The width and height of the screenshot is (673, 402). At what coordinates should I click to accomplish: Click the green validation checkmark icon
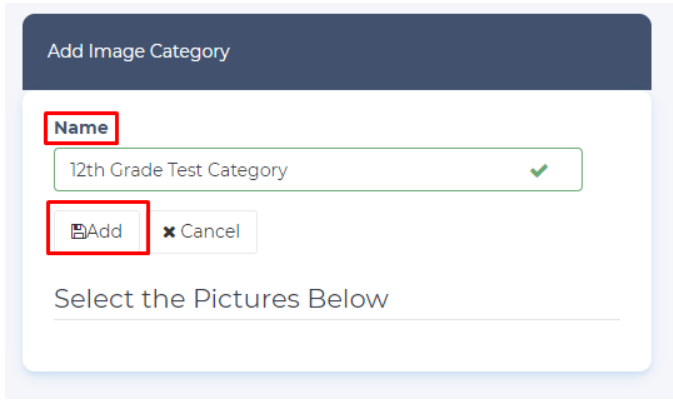coord(539,170)
